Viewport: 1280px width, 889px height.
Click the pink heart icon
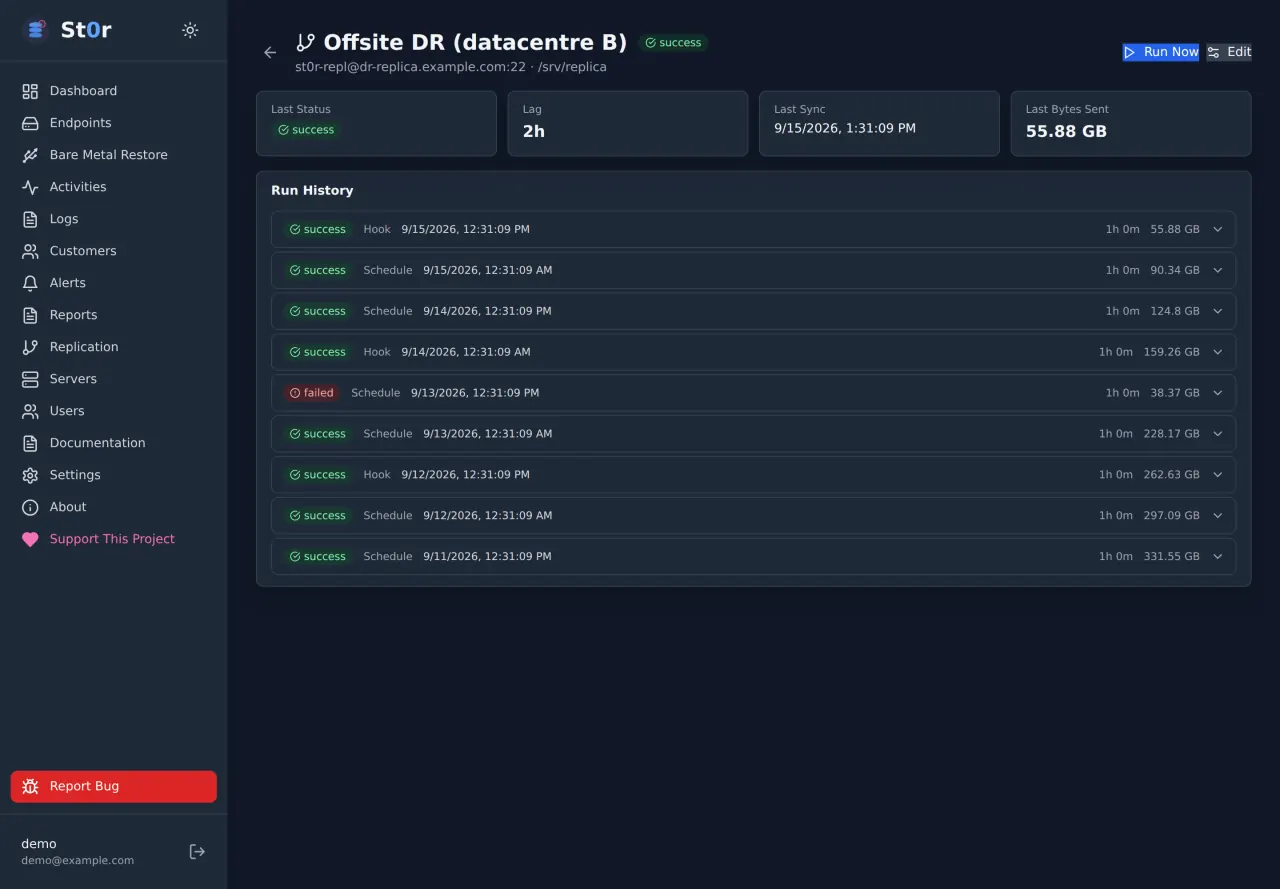coord(30,539)
